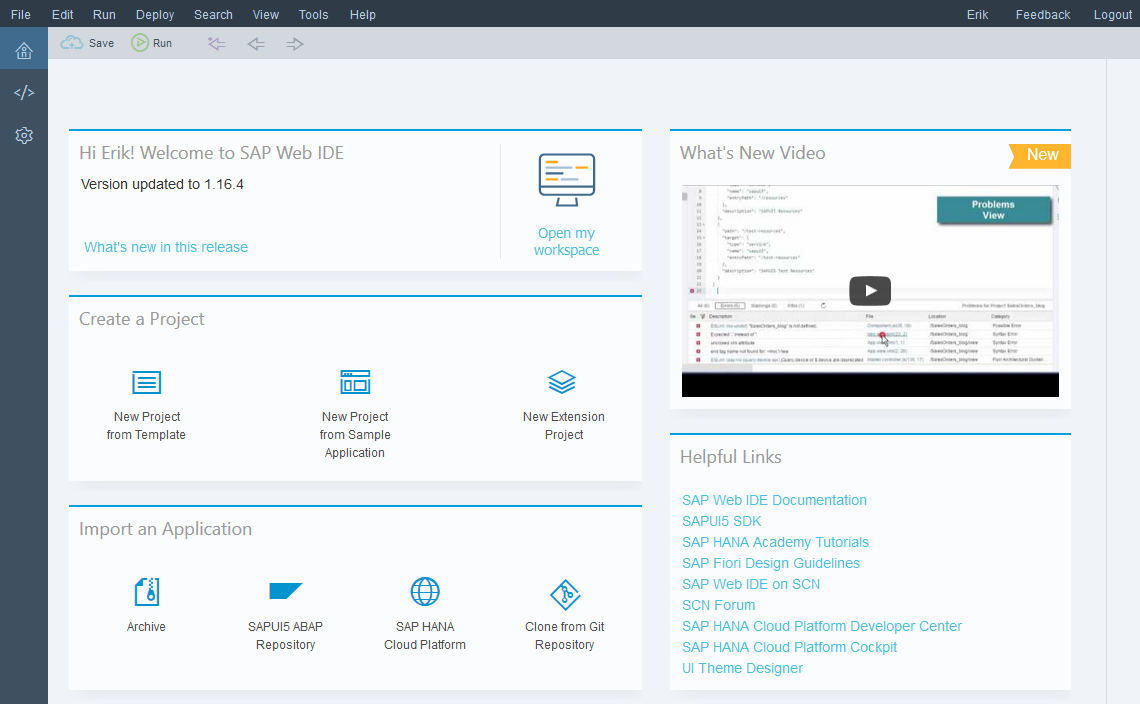Open SAP HANA Cloud Platform Developer Center link
This screenshot has height=704, width=1140.
pos(822,626)
